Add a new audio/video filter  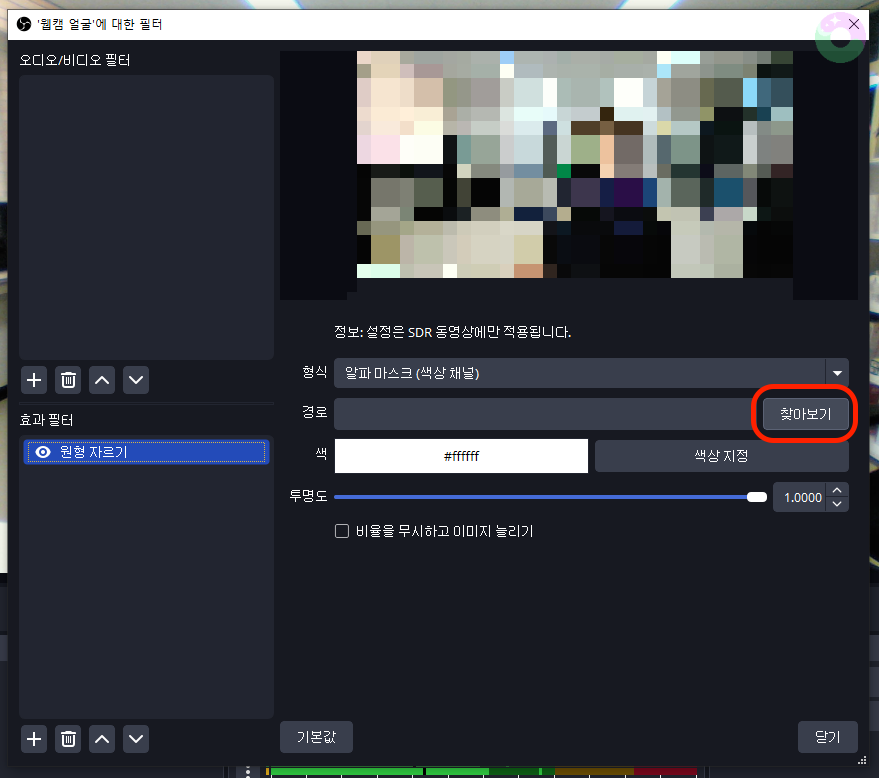(x=34, y=380)
